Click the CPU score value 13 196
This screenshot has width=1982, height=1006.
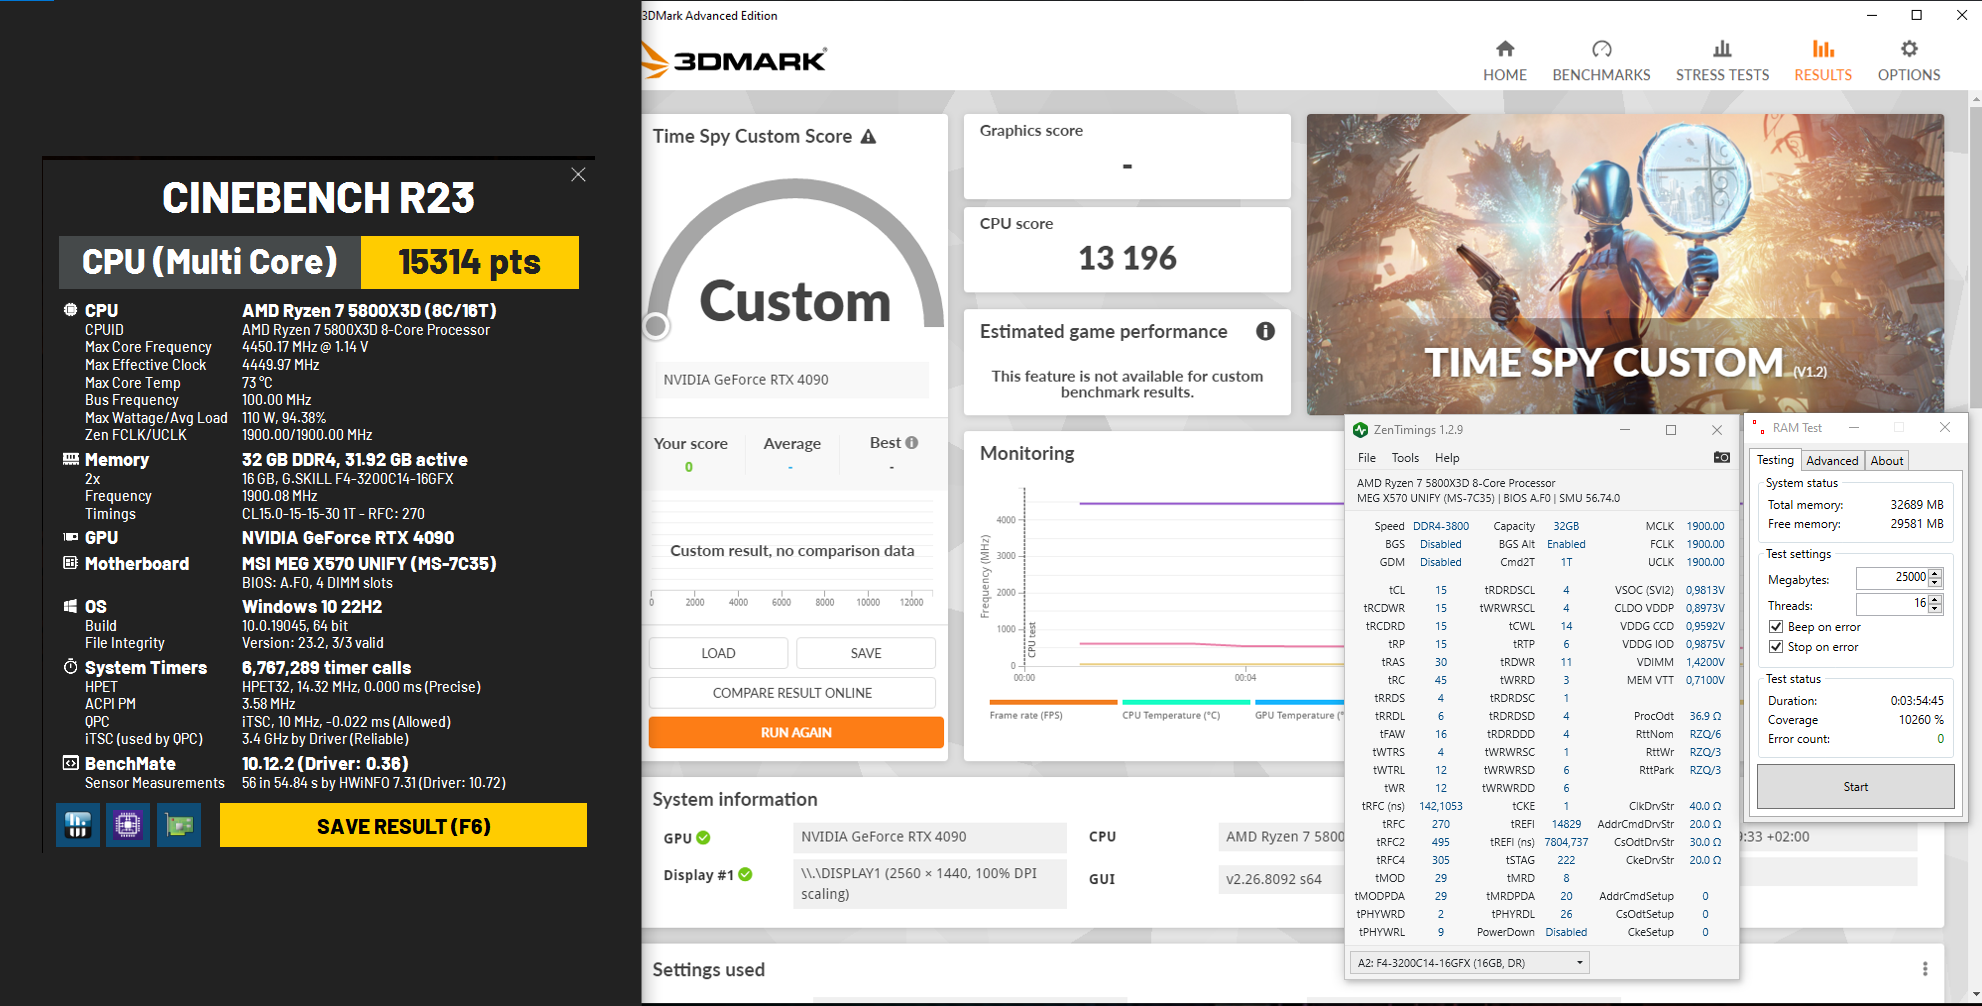(1127, 259)
